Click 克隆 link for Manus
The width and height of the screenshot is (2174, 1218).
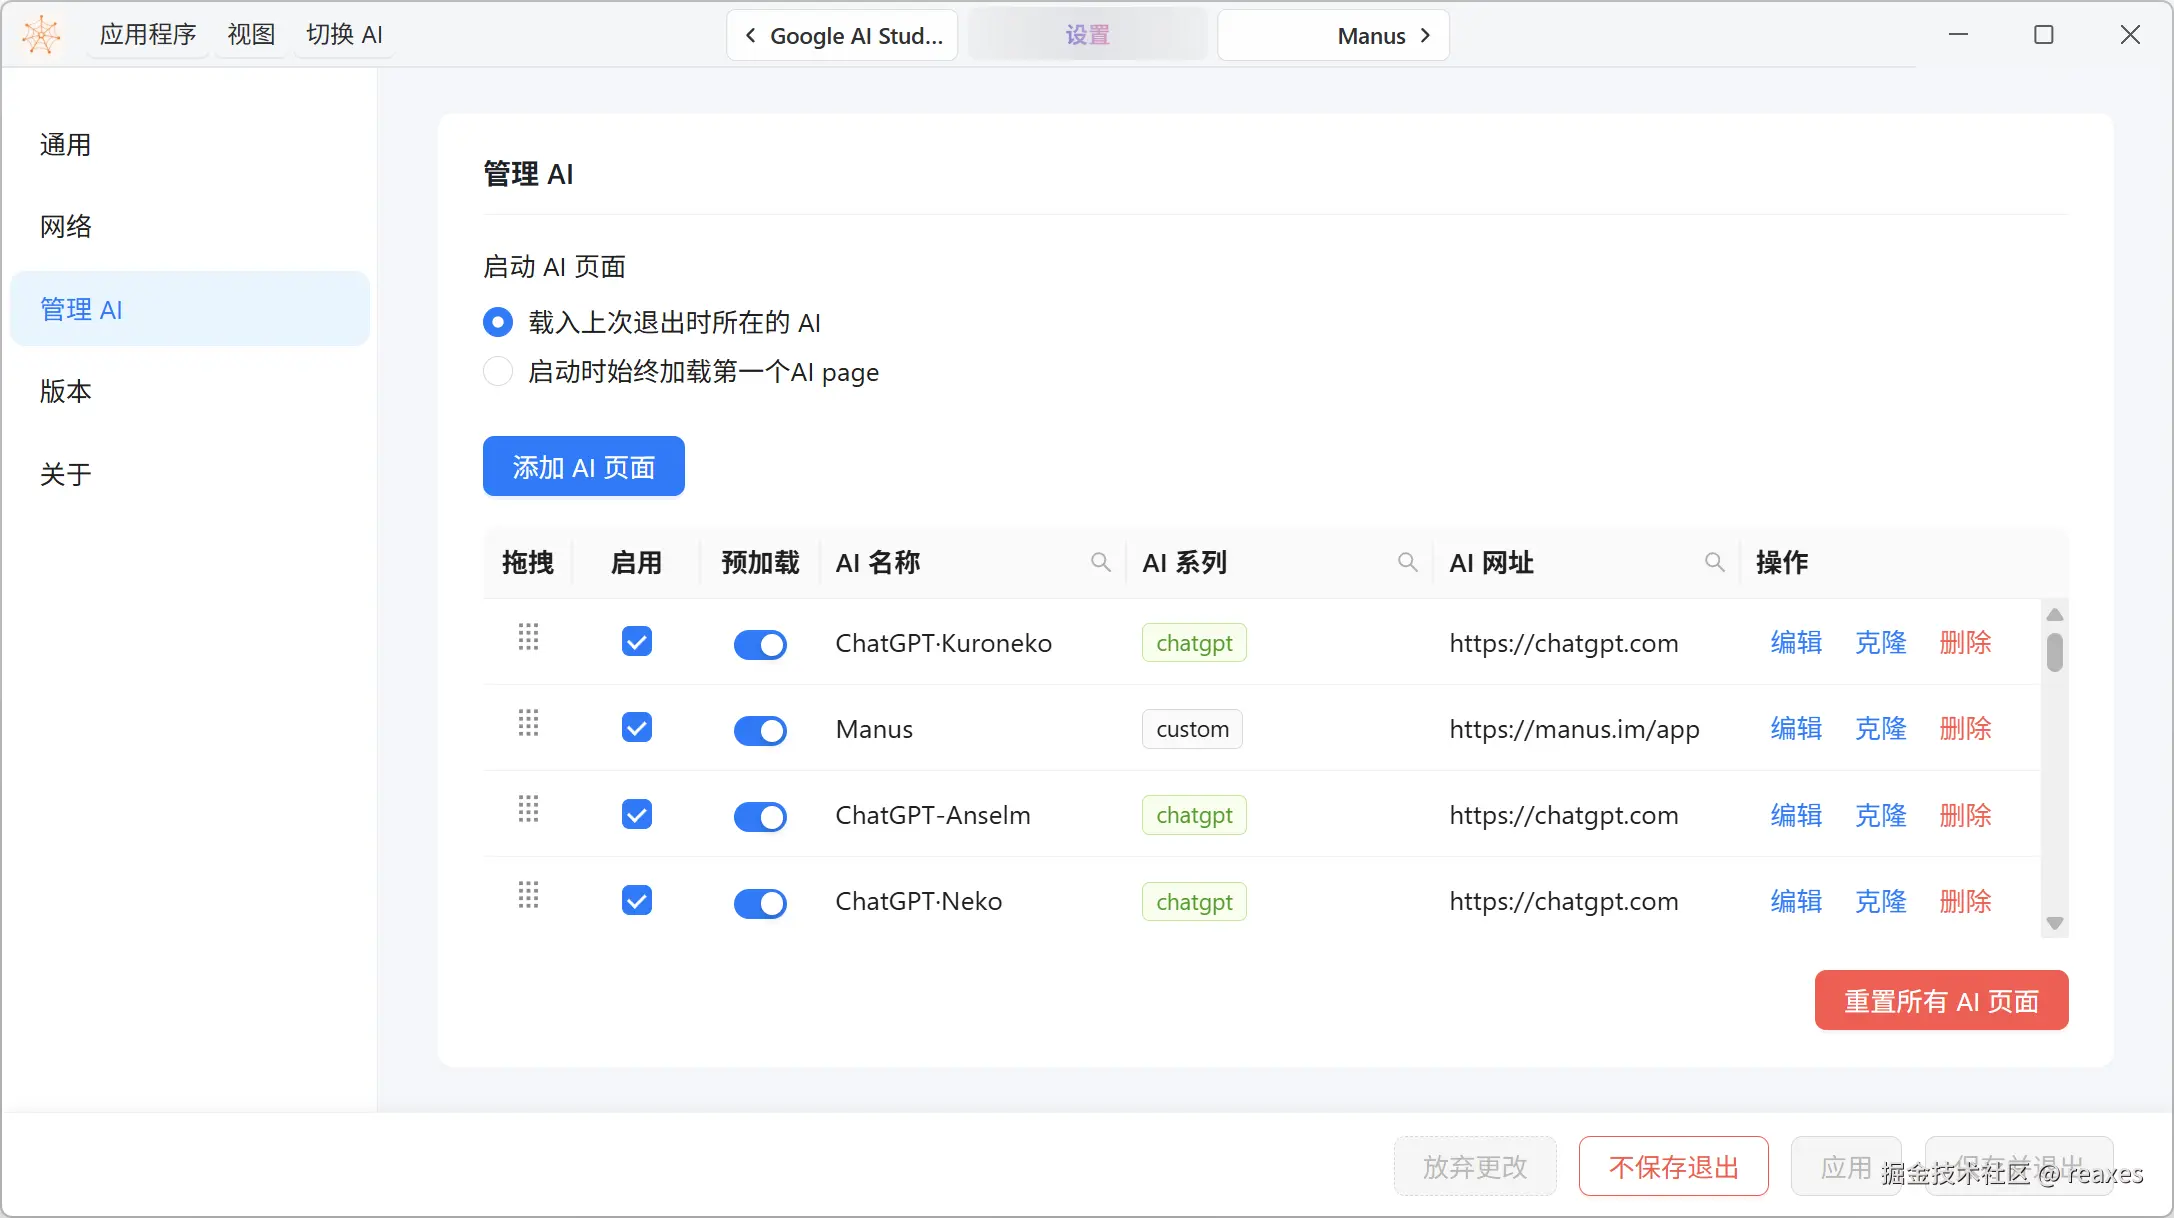coord(1881,728)
